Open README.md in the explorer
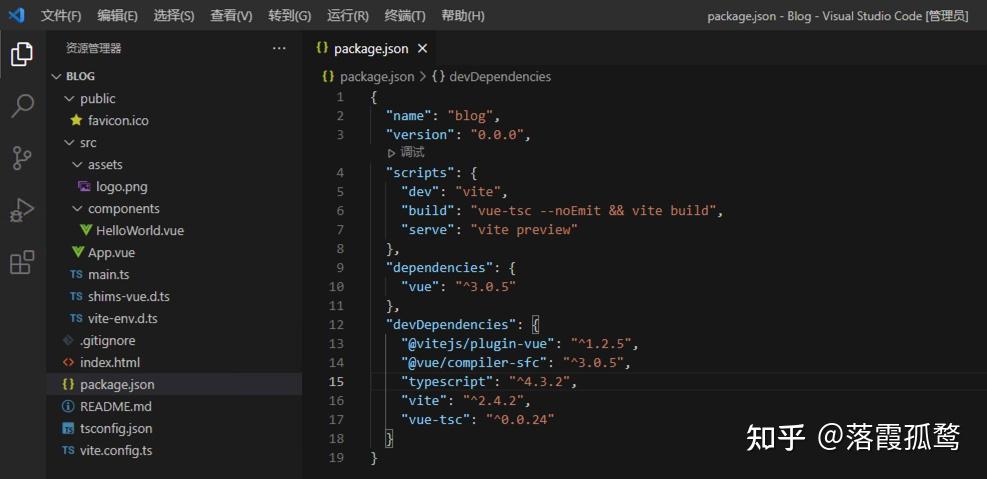 click(x=116, y=407)
